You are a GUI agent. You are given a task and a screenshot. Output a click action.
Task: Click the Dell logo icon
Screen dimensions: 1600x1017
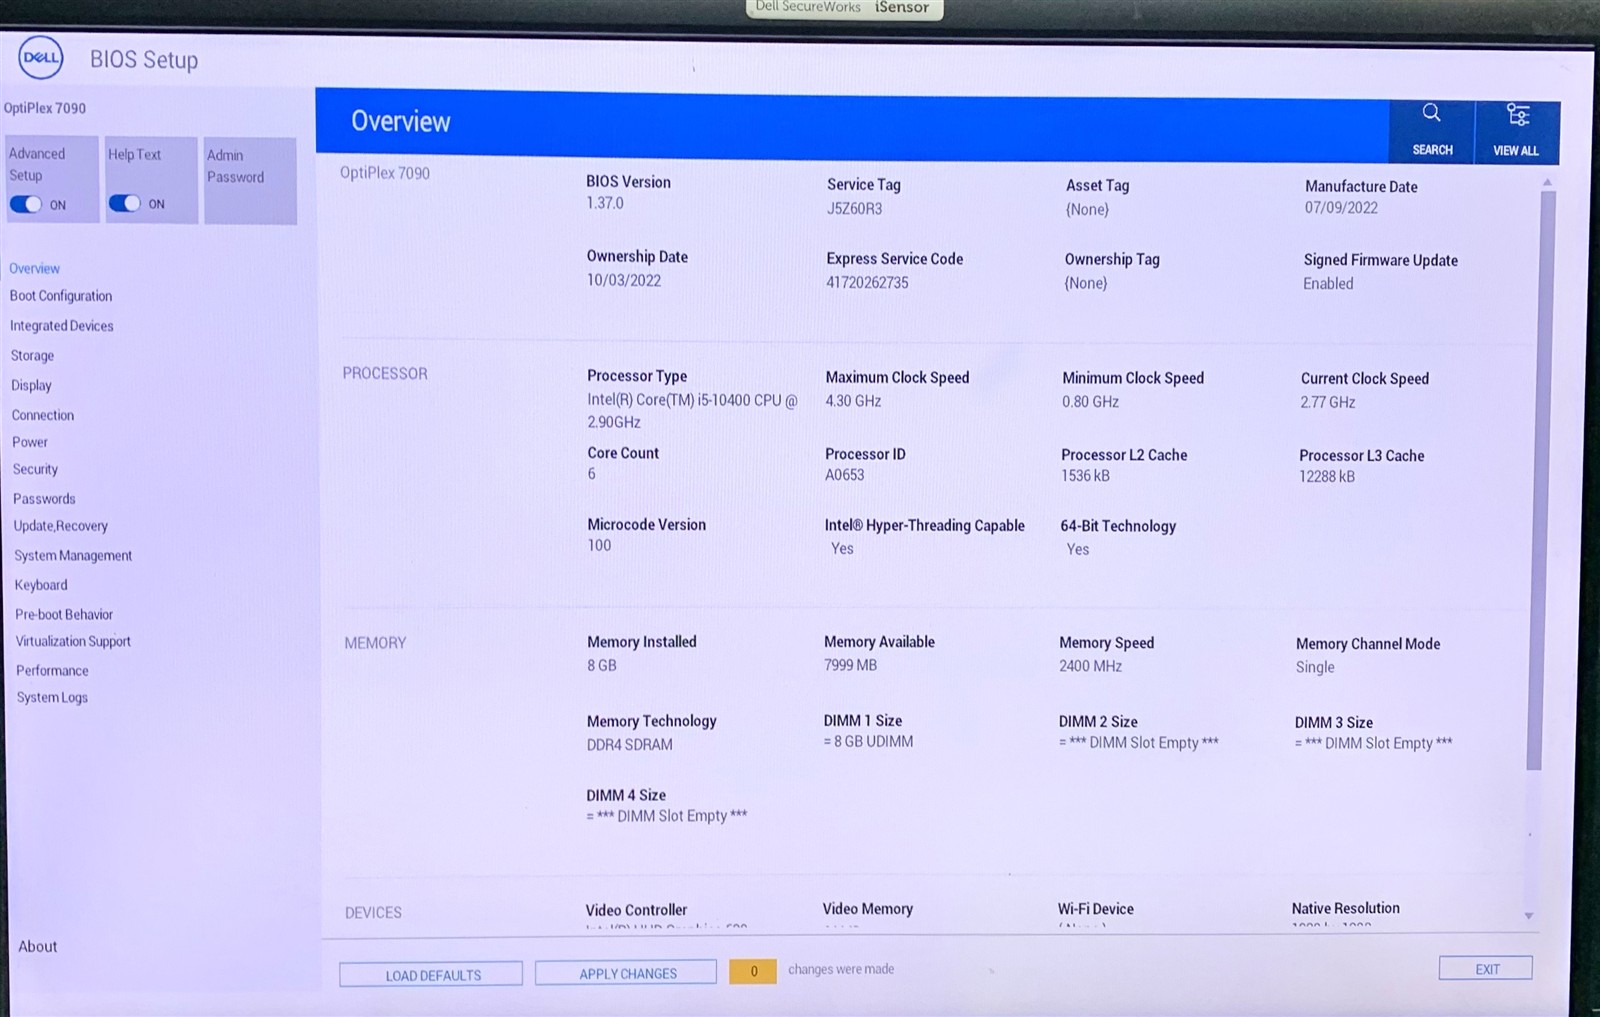[x=41, y=58]
